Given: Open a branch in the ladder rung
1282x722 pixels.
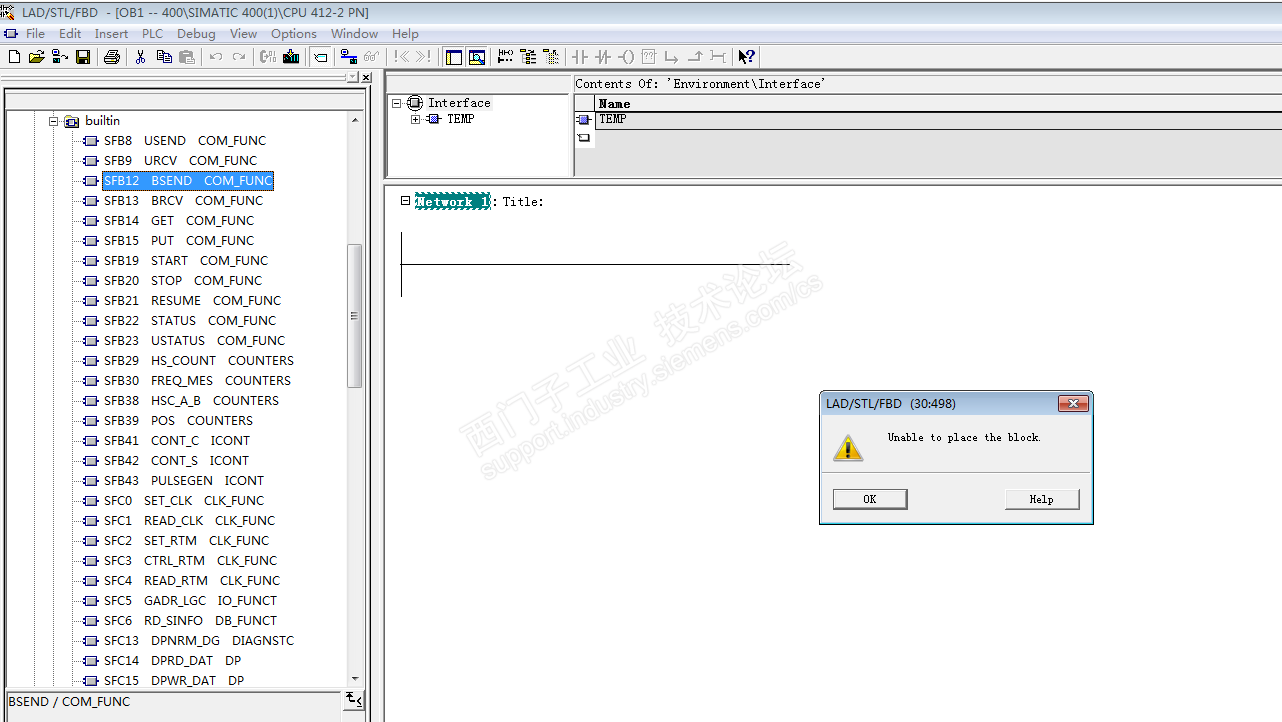Looking at the screenshot, I should click(672, 57).
